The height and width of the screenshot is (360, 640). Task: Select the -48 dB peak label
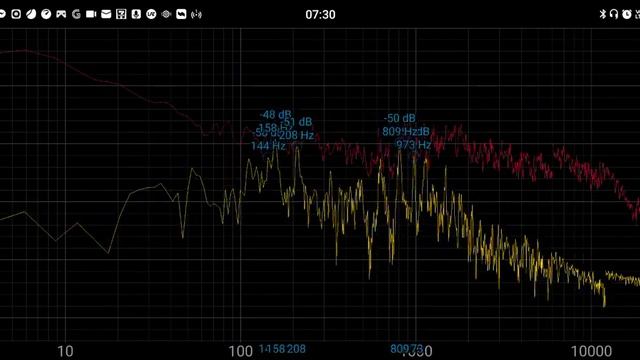276,115
